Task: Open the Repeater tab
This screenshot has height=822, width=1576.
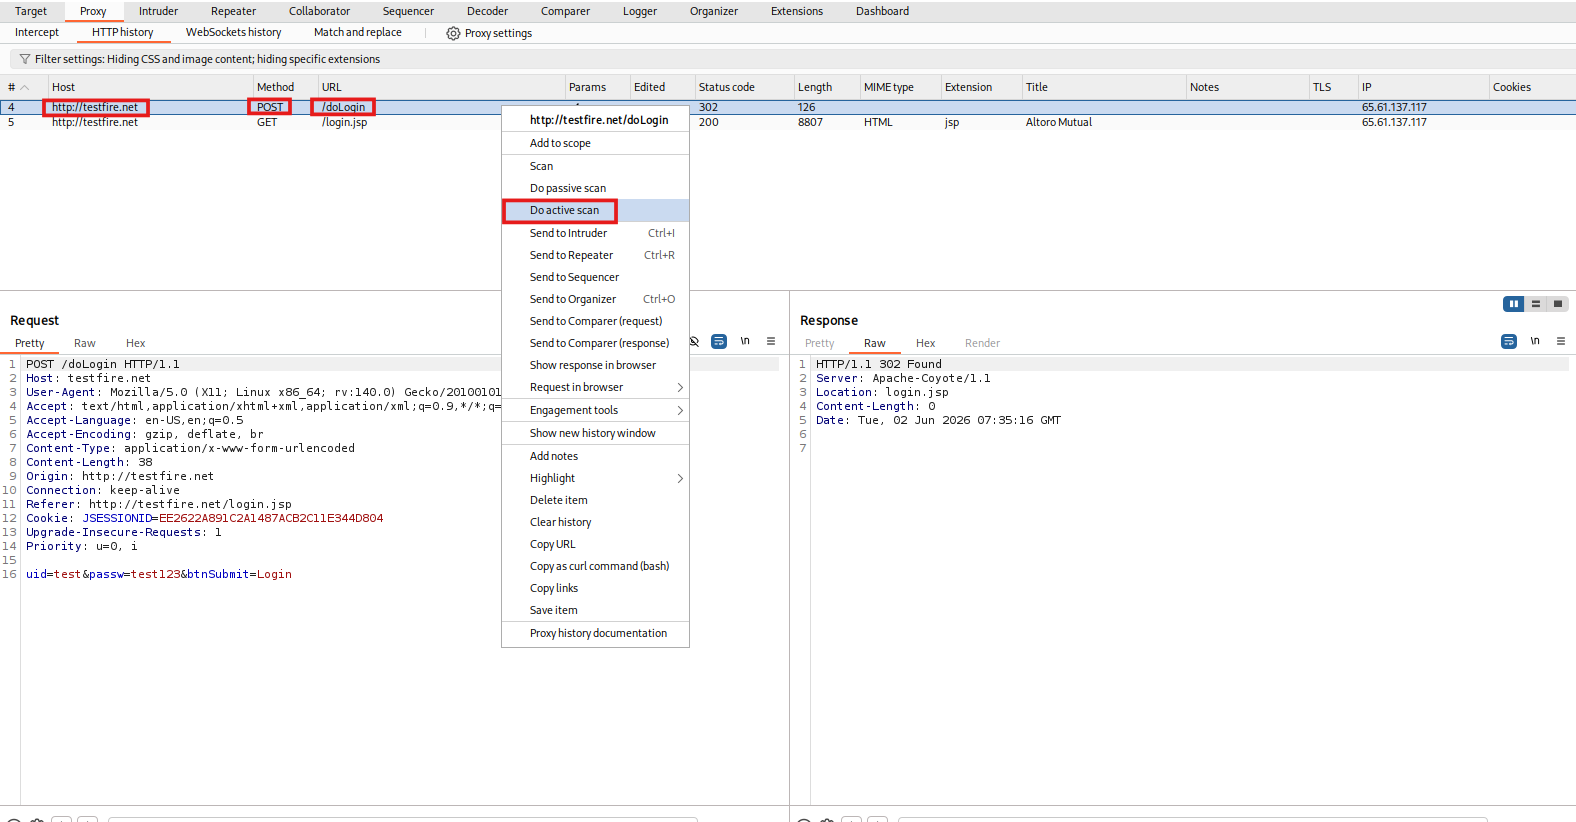Action: point(233,11)
